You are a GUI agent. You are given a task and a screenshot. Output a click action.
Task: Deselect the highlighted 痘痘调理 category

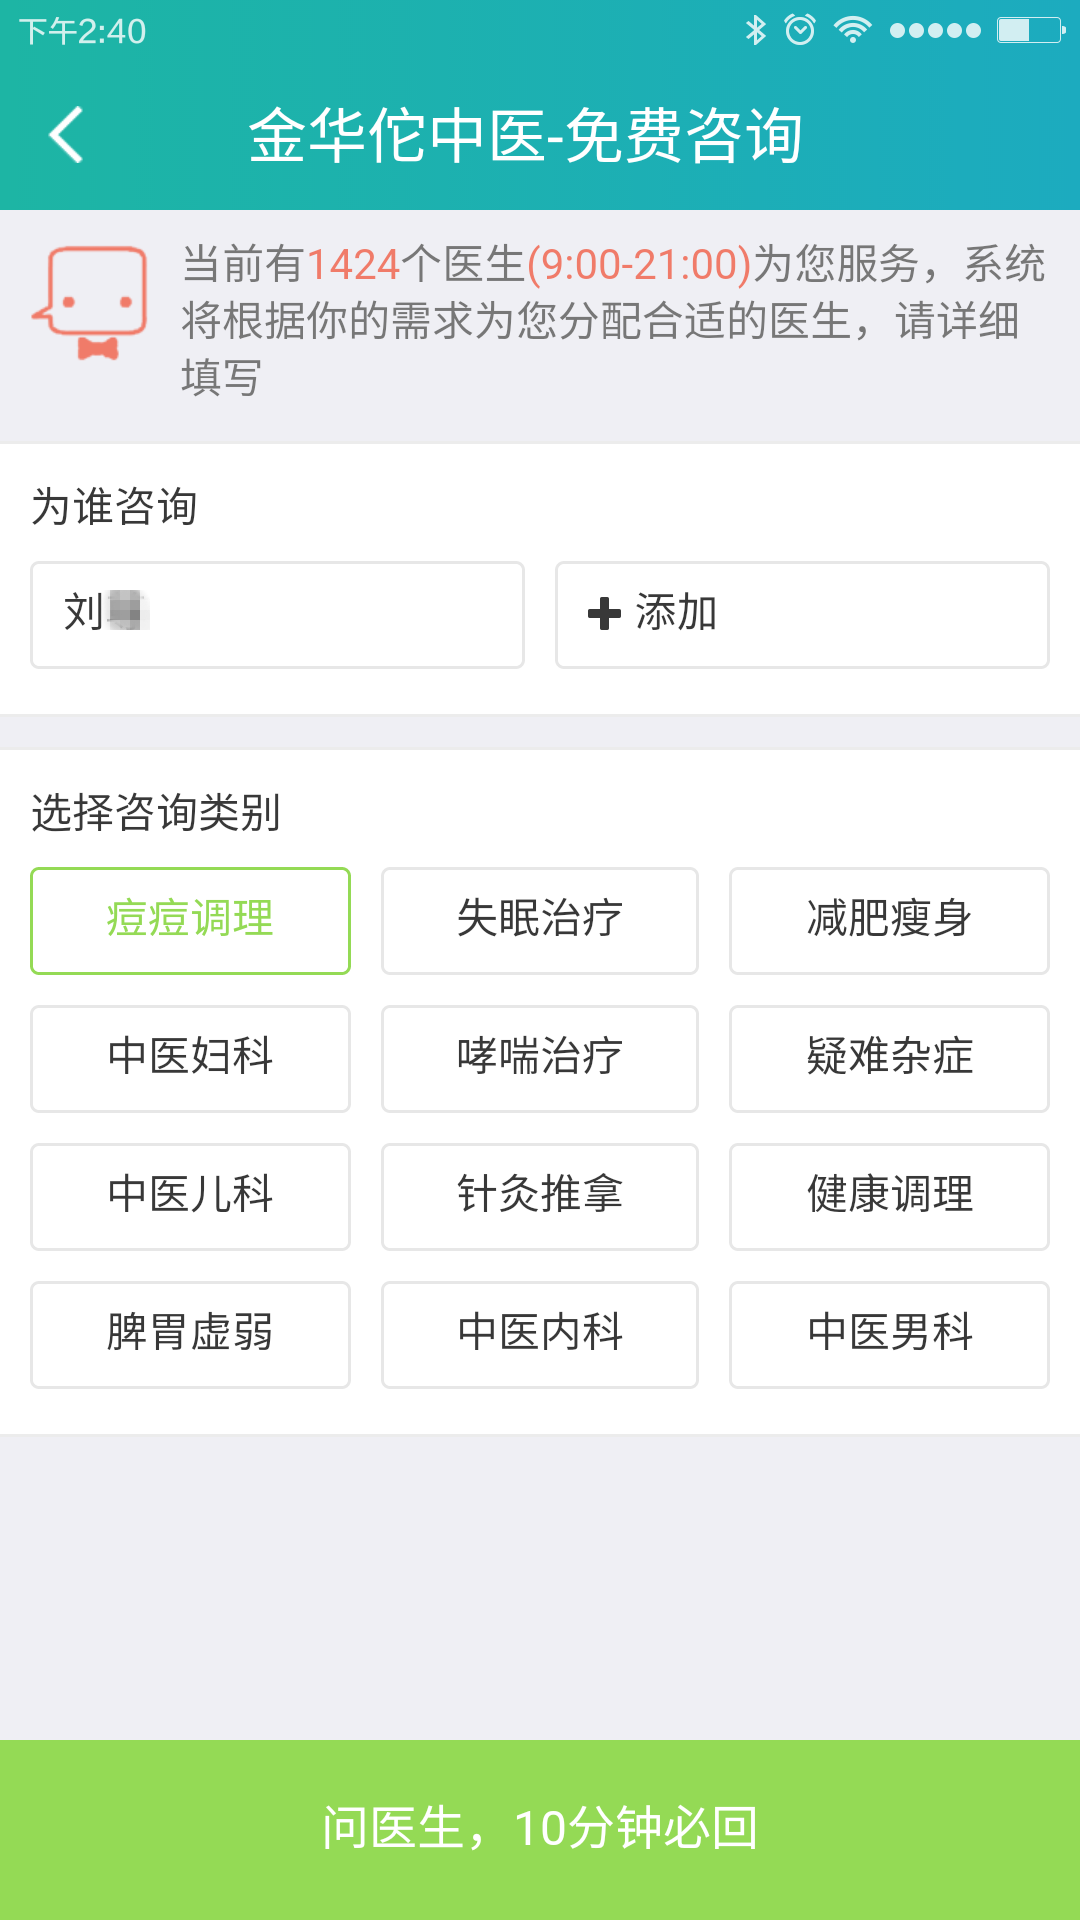click(x=190, y=920)
